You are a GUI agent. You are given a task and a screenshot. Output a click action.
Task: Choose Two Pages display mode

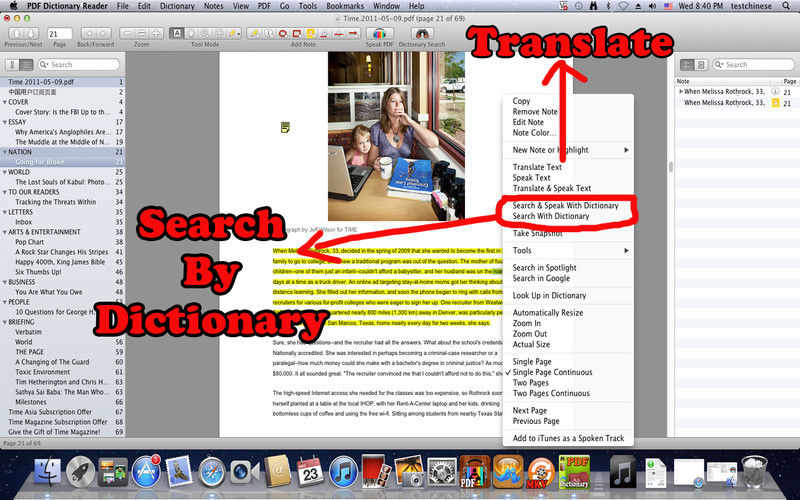coord(531,382)
